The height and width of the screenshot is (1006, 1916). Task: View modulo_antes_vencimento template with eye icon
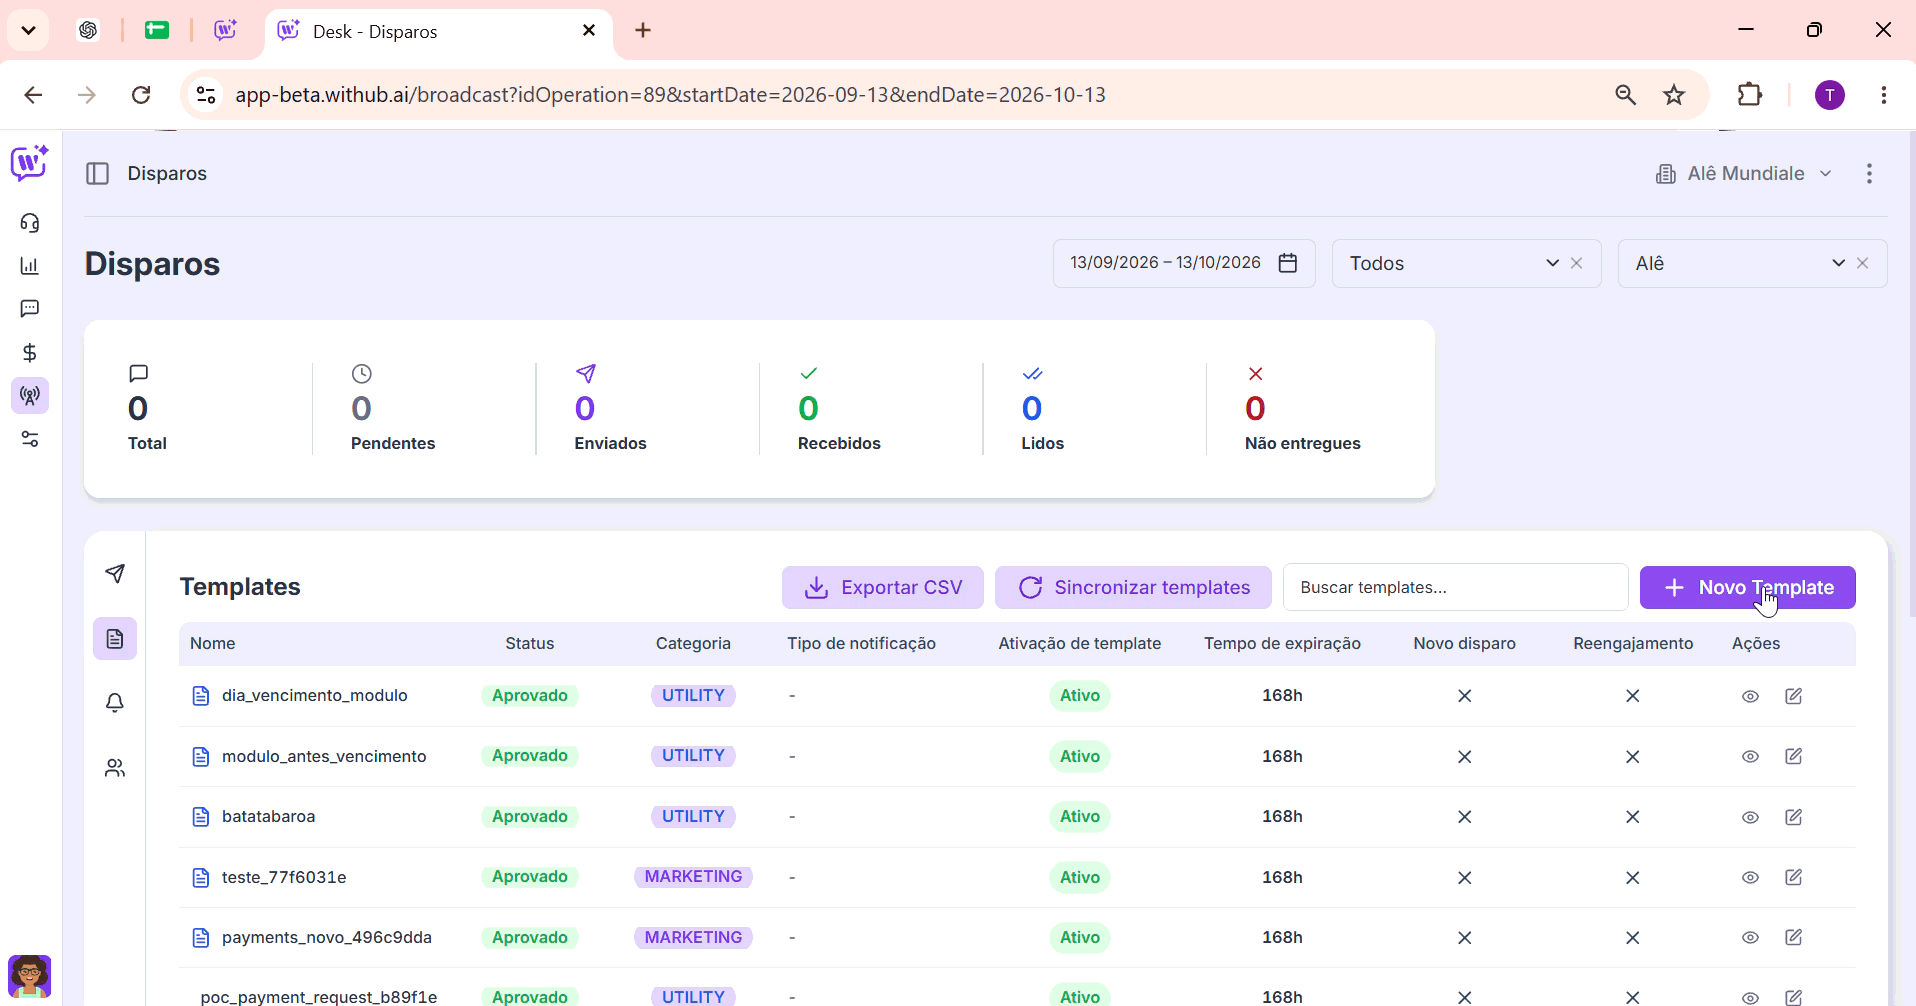click(1750, 756)
